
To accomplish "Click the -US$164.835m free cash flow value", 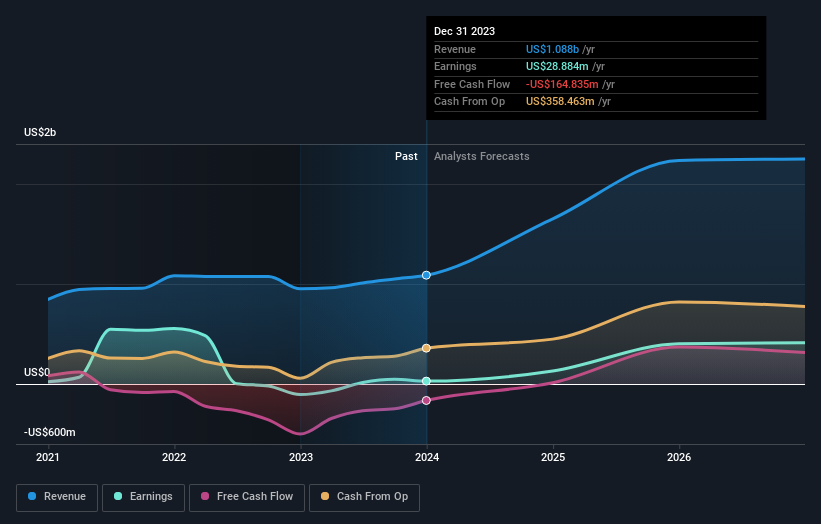I will point(562,84).
